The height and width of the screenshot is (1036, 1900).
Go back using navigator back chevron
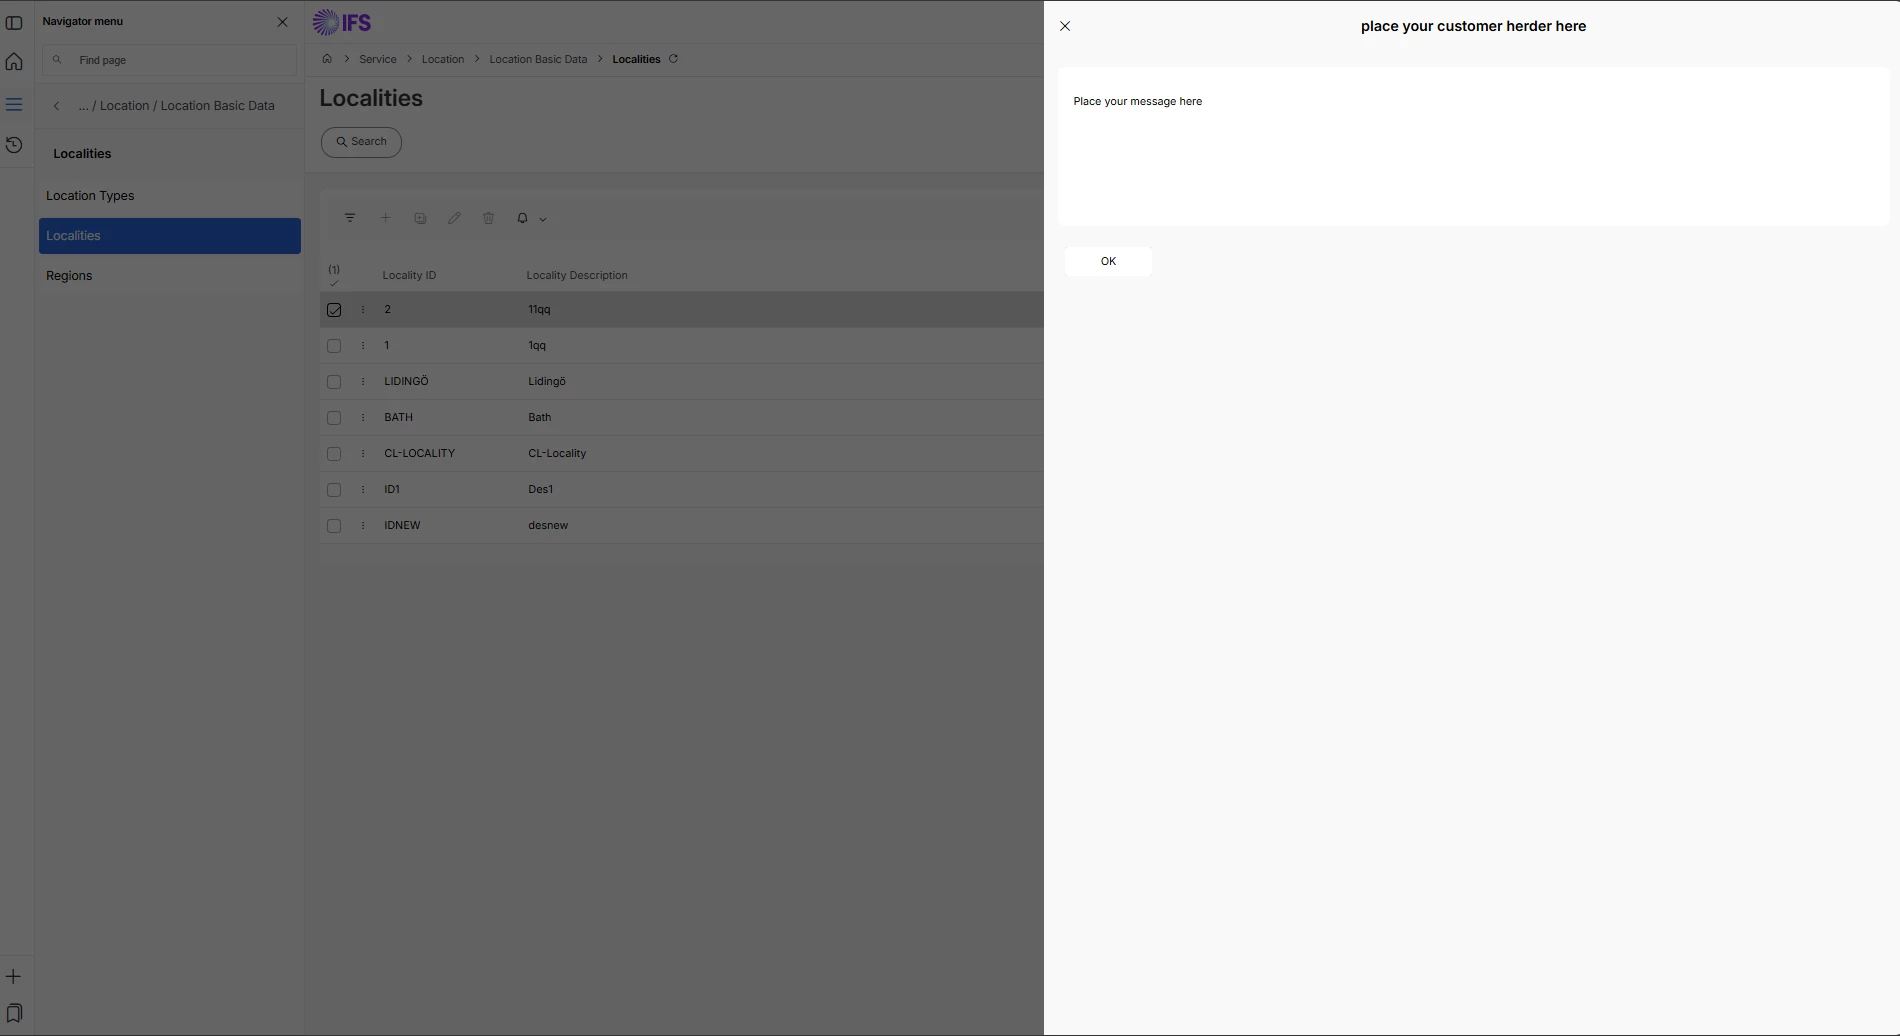[x=57, y=106]
